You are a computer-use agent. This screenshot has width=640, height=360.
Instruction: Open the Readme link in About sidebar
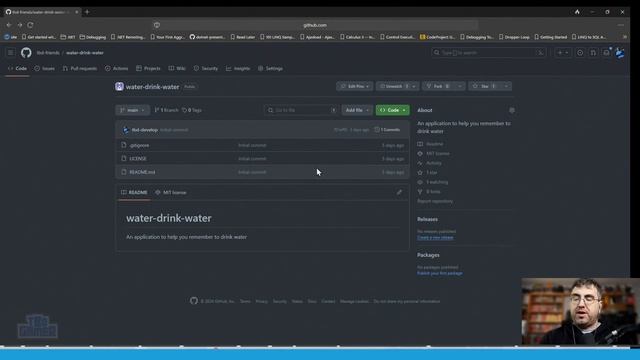pos(434,144)
